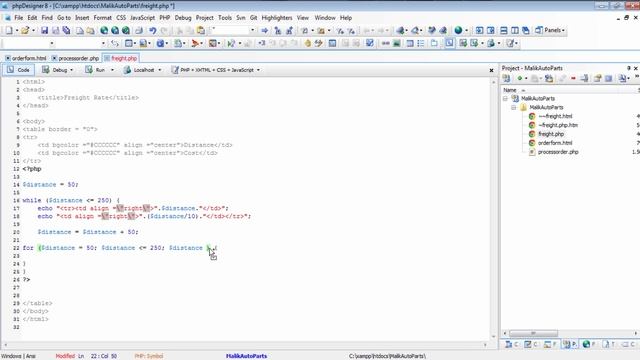Screen dimensions: 640x360
Task: Open the Highlighters menu
Action: coord(277,18)
